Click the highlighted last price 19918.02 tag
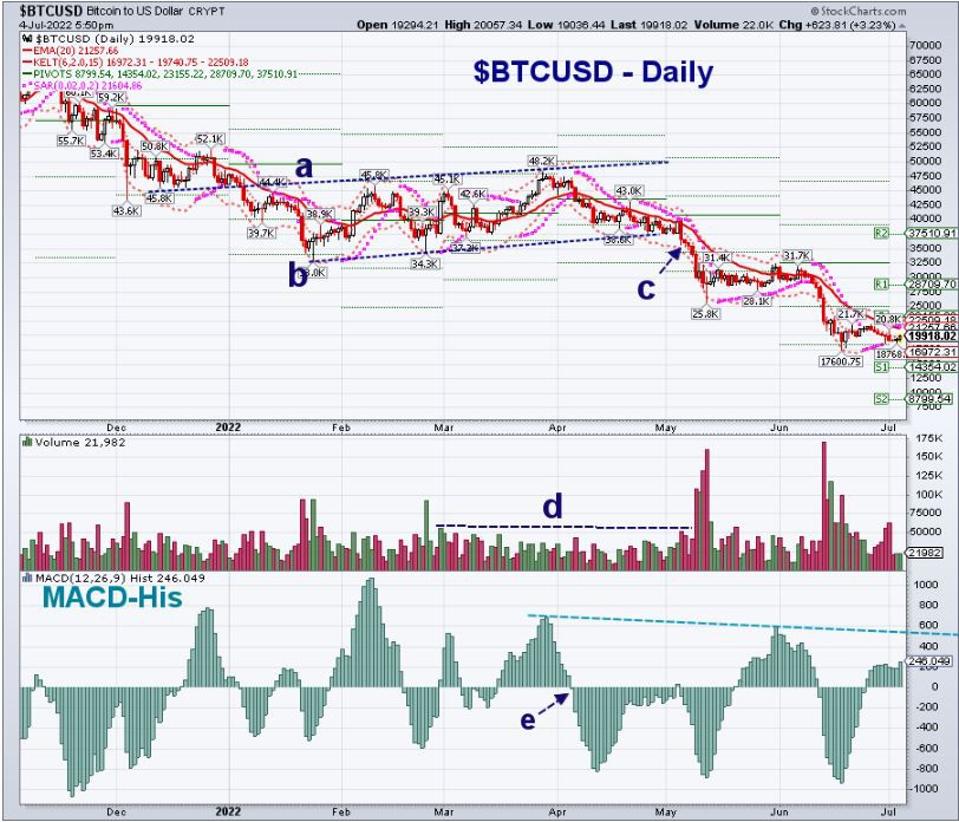 (x=931, y=338)
